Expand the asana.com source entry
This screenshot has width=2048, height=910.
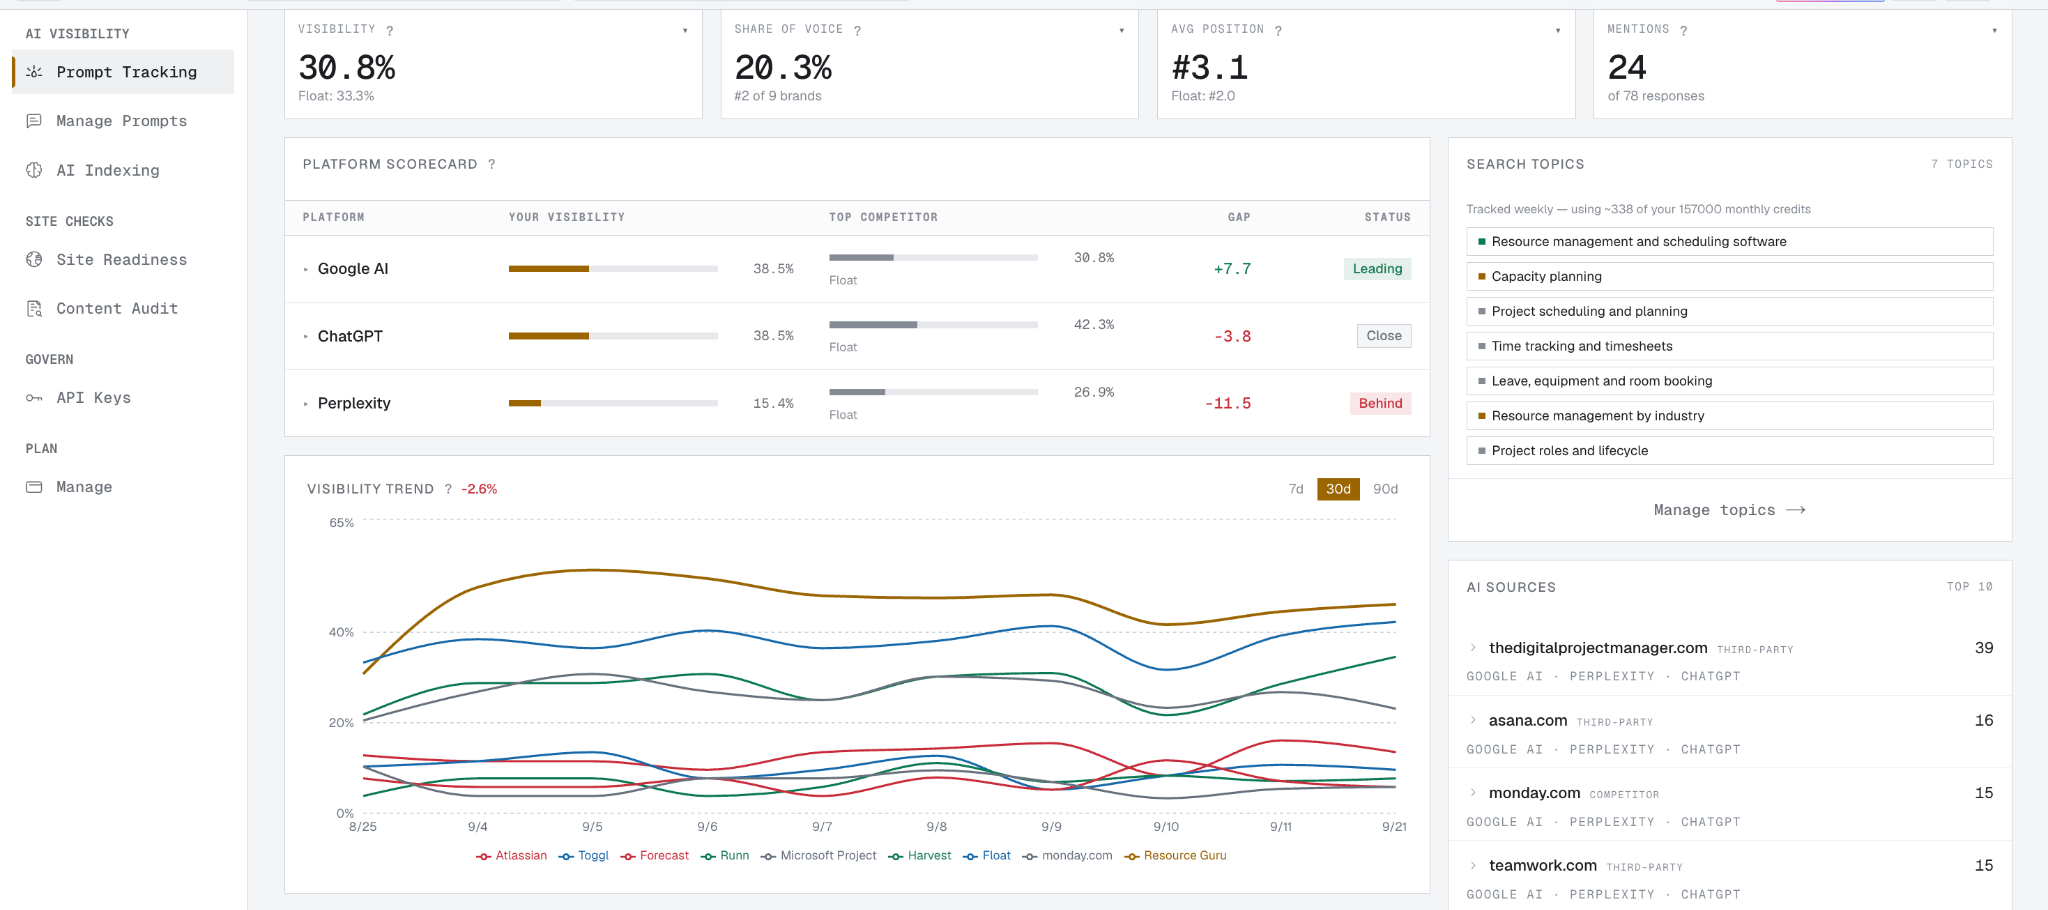click(1473, 720)
